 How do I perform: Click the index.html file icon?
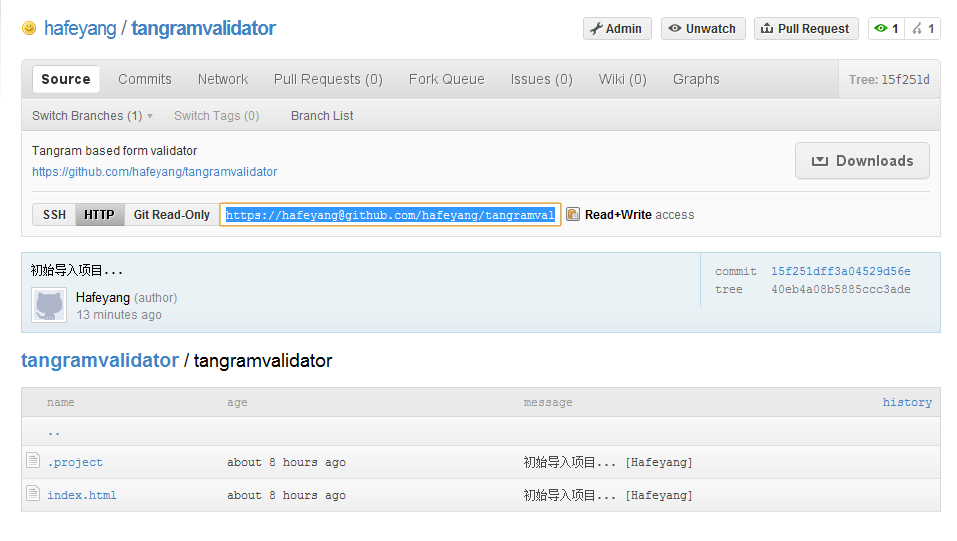[x=33, y=493]
